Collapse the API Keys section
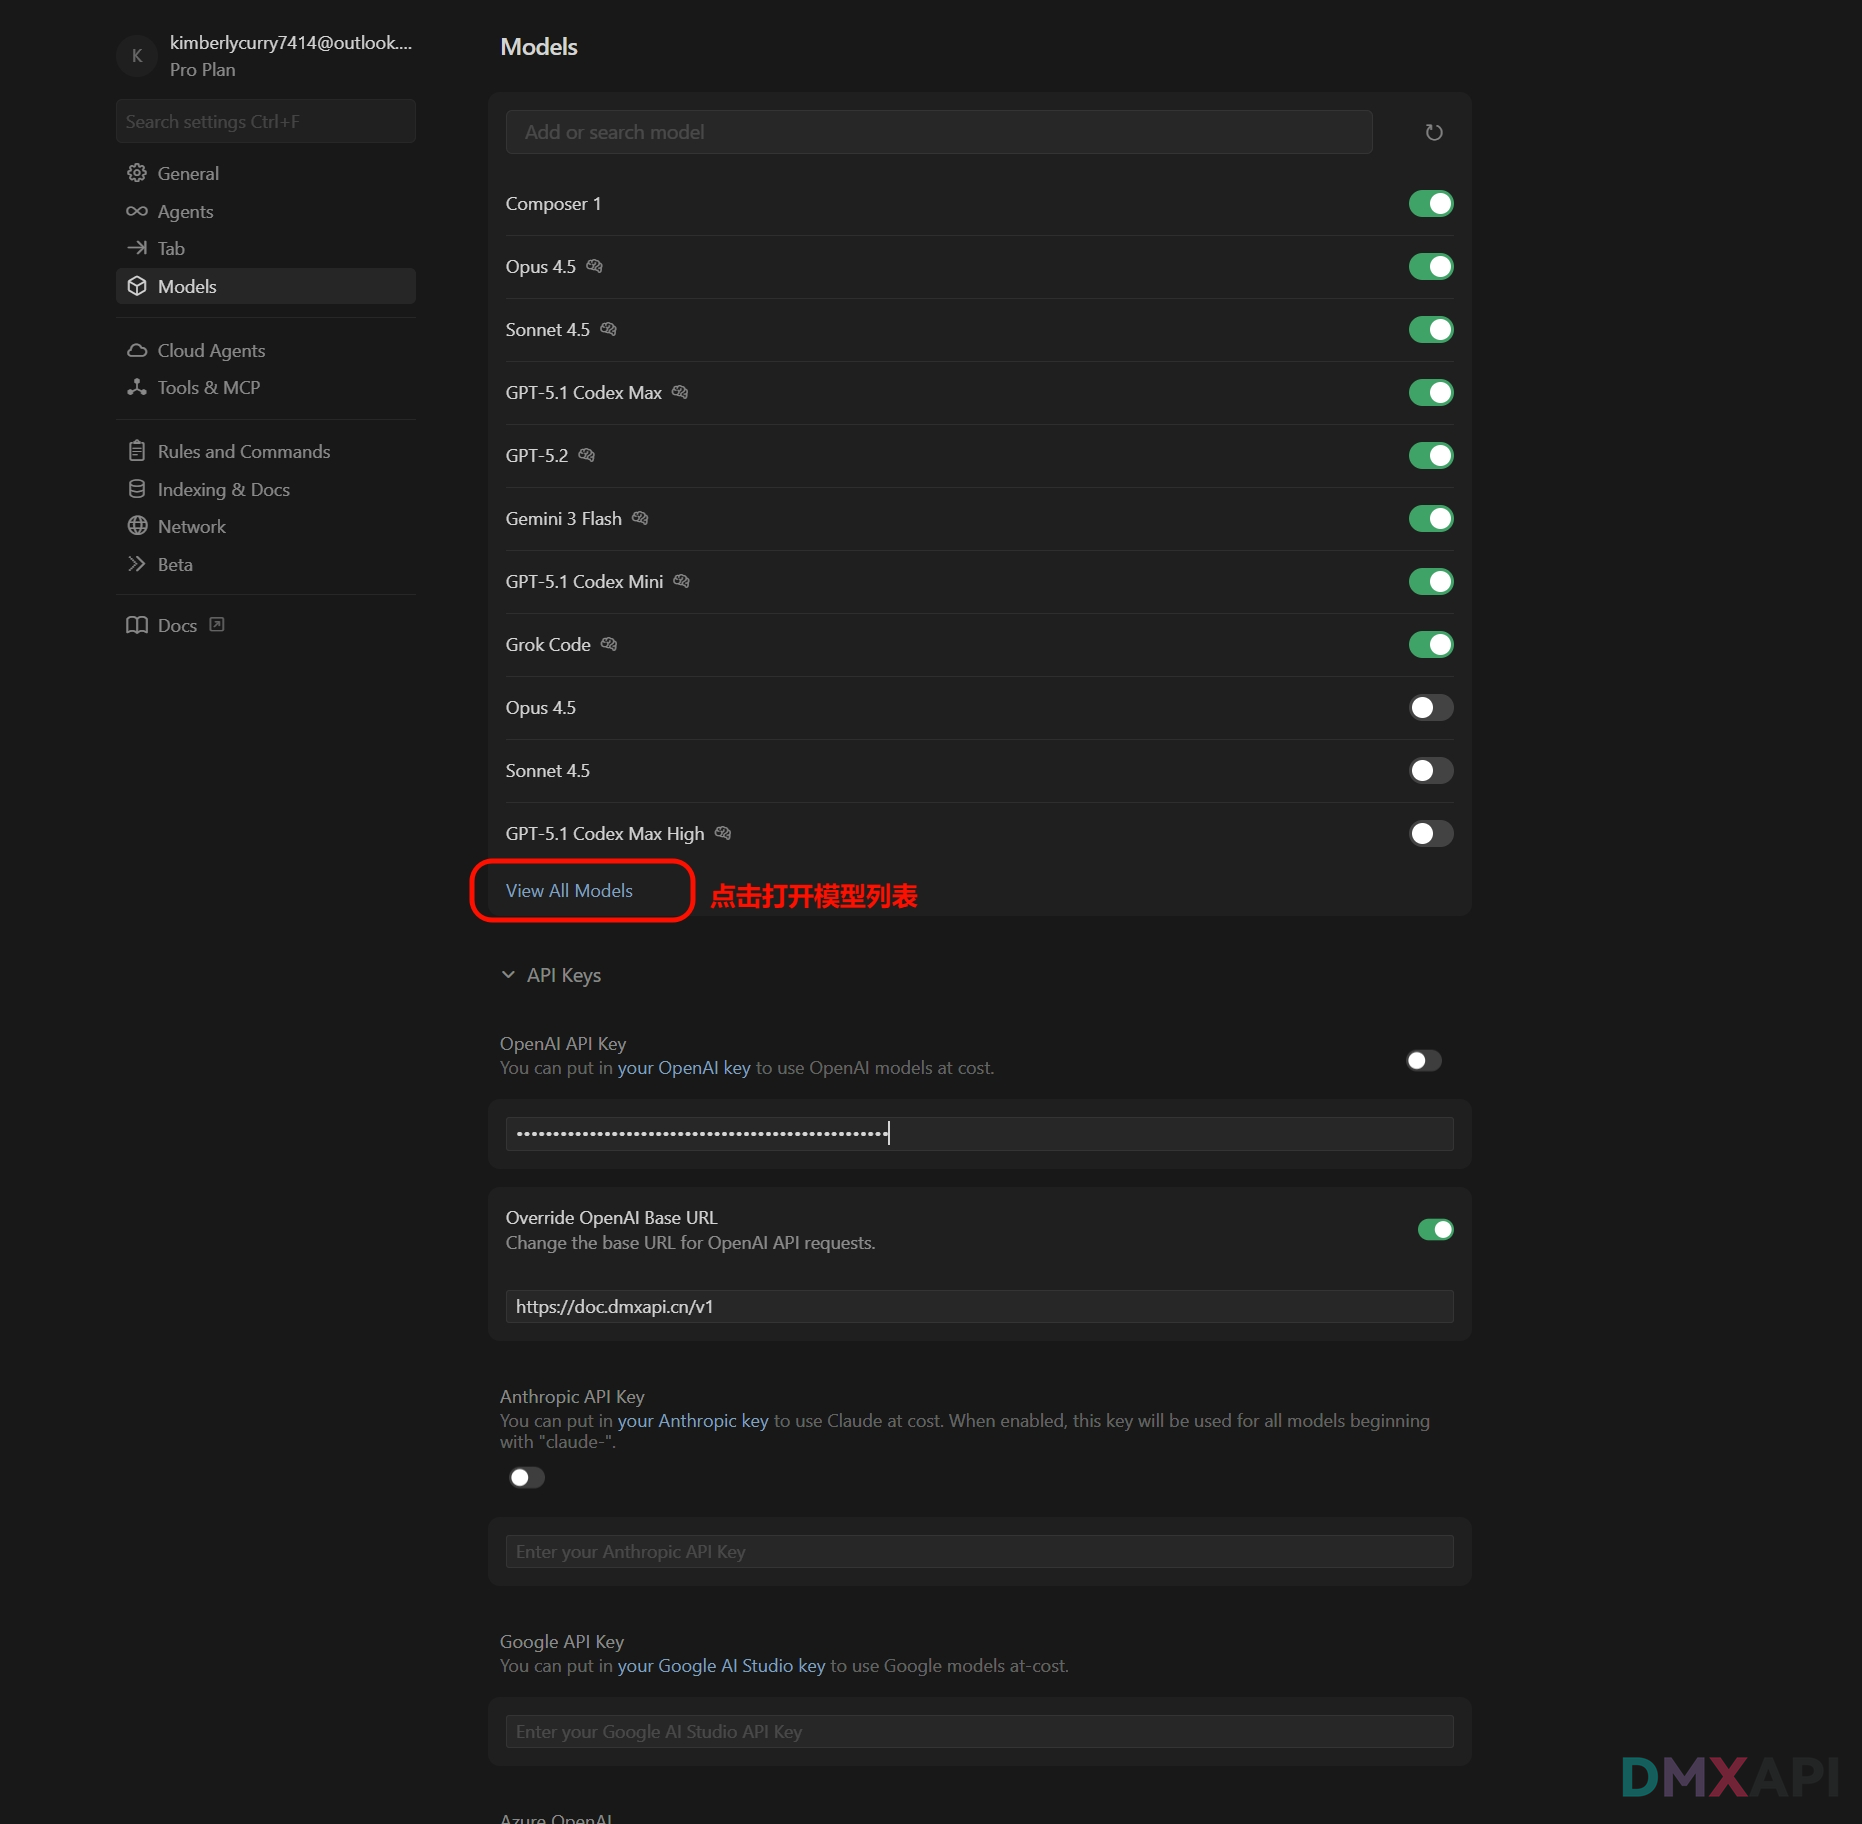The height and width of the screenshot is (1824, 1862). pos(508,975)
